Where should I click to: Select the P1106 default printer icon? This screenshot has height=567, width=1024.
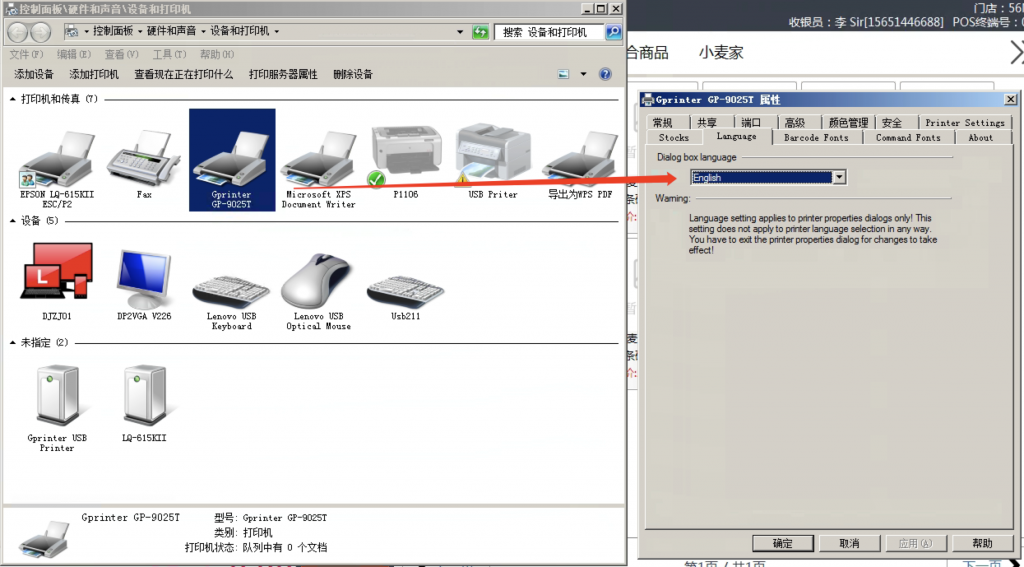(x=404, y=155)
